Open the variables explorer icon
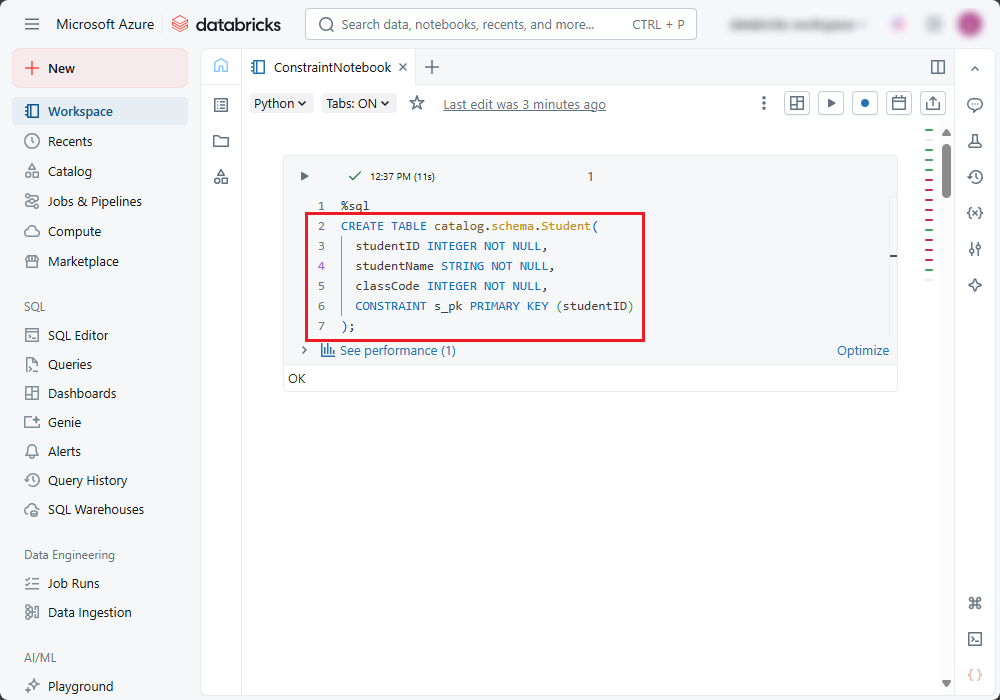This screenshot has width=1000, height=700. (975, 213)
